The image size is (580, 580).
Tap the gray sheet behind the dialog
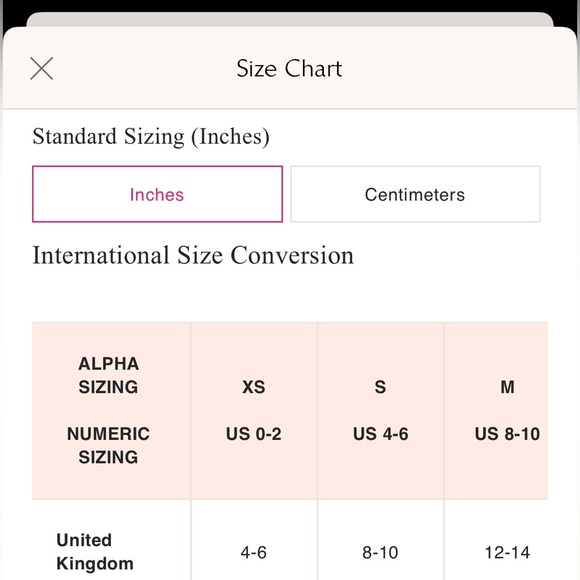pos(290,19)
